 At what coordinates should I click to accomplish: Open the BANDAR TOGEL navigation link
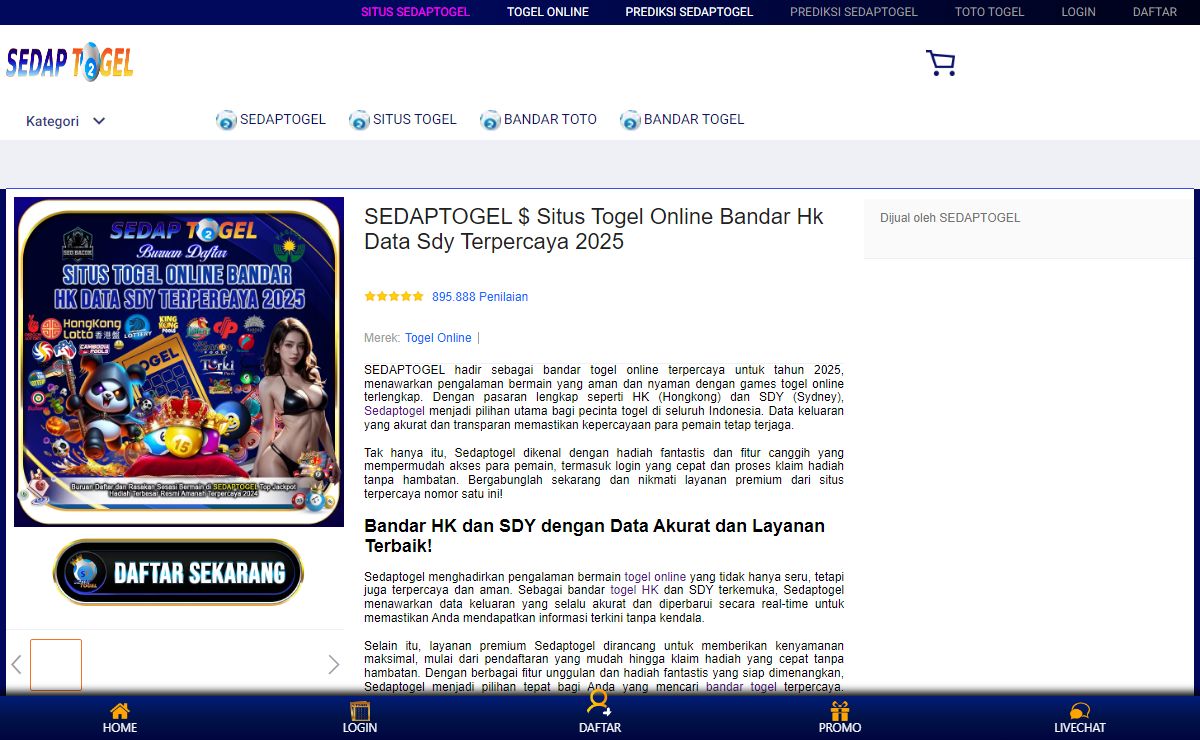click(x=694, y=119)
